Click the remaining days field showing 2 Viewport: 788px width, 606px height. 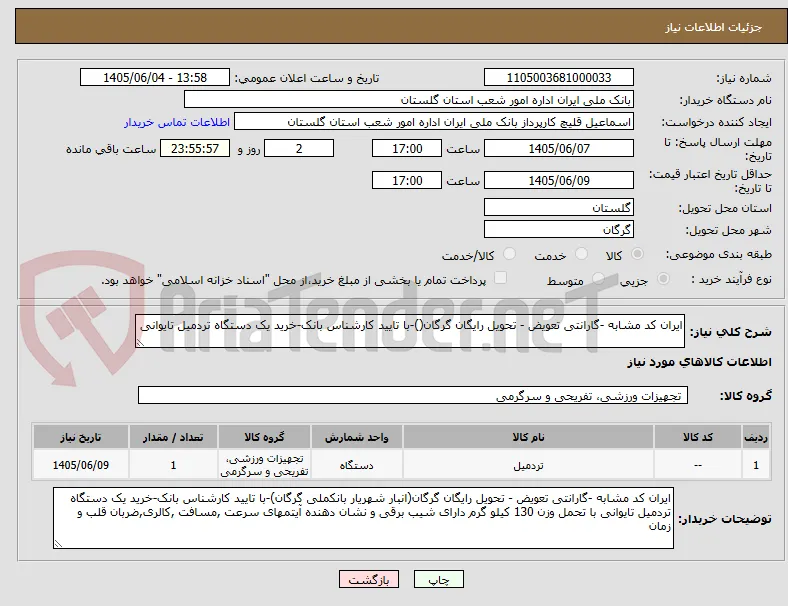pyautogui.click(x=299, y=148)
